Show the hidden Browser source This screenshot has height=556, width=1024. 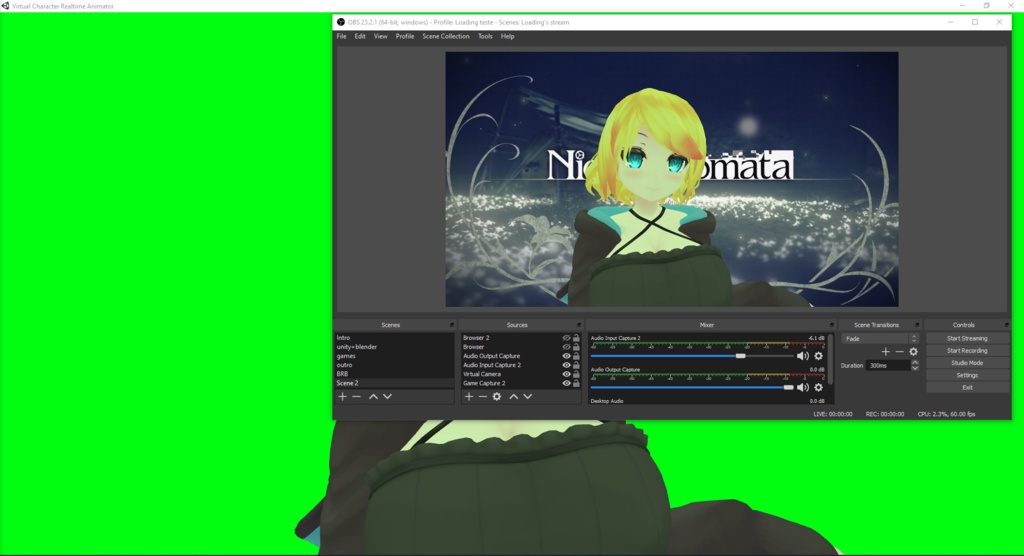(566, 347)
